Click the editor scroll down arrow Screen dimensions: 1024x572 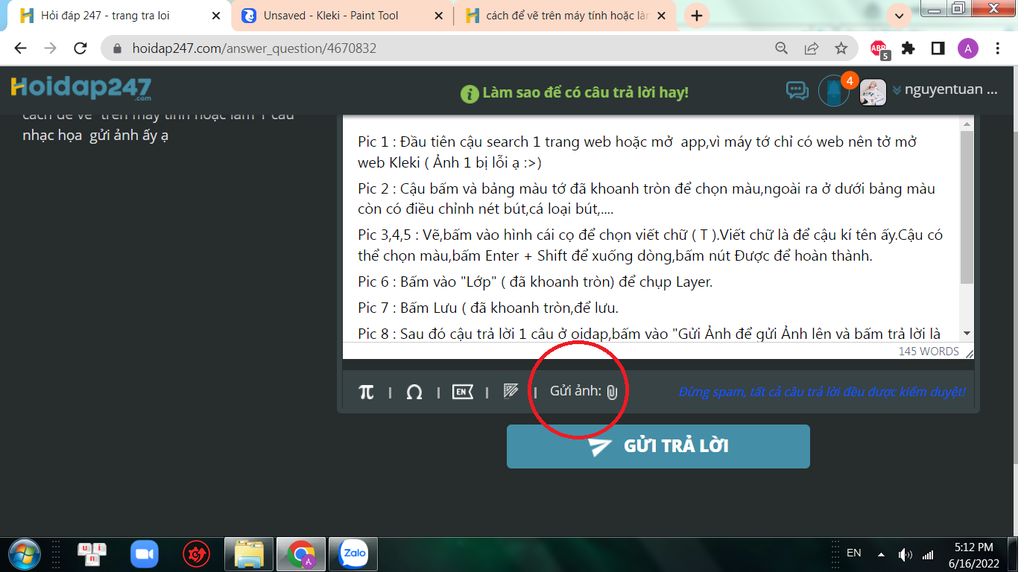(967, 334)
